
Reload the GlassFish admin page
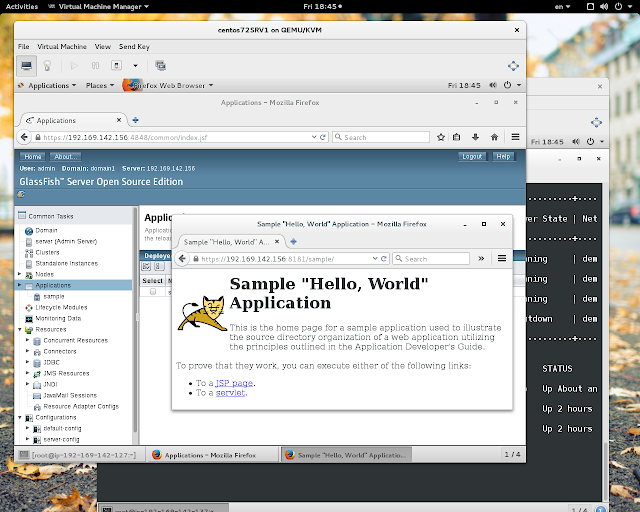point(322,137)
